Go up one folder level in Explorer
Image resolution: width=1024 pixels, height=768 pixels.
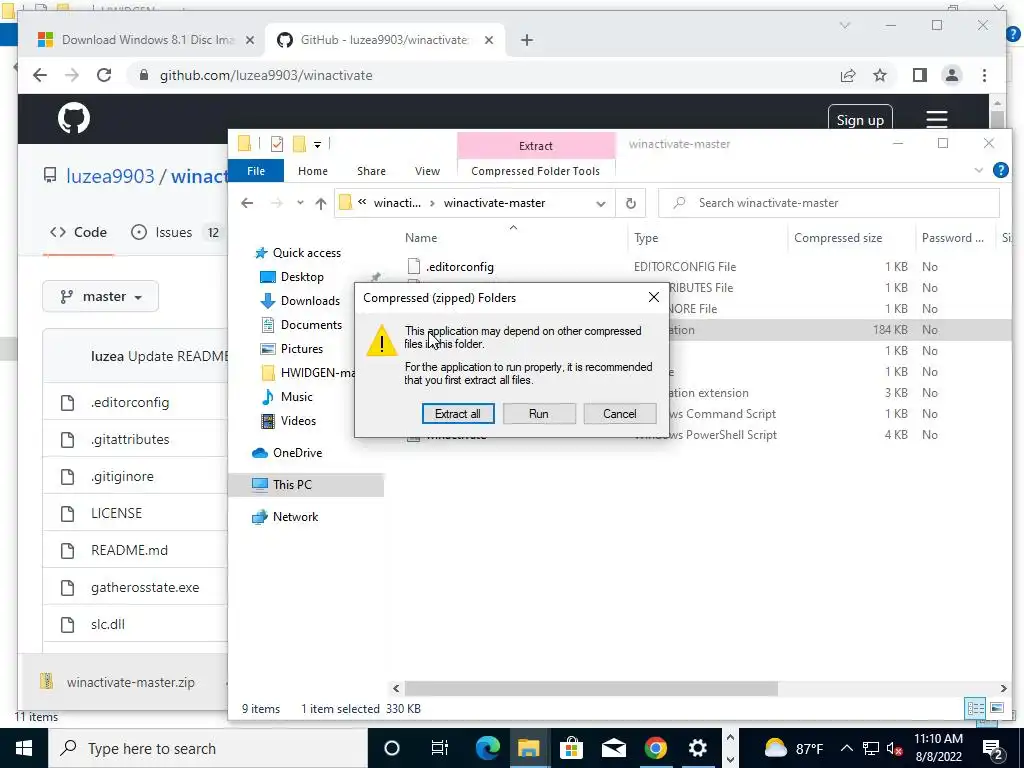pyautogui.click(x=320, y=203)
